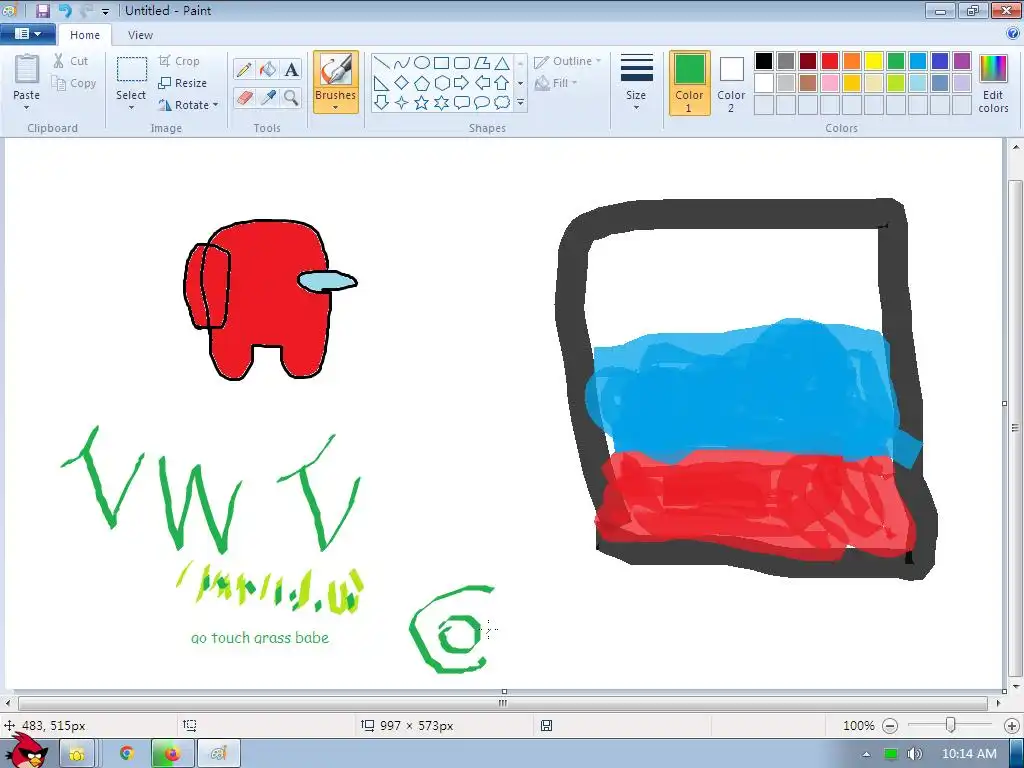Click the Save icon in title bar
1024x768 pixels.
pos(43,10)
